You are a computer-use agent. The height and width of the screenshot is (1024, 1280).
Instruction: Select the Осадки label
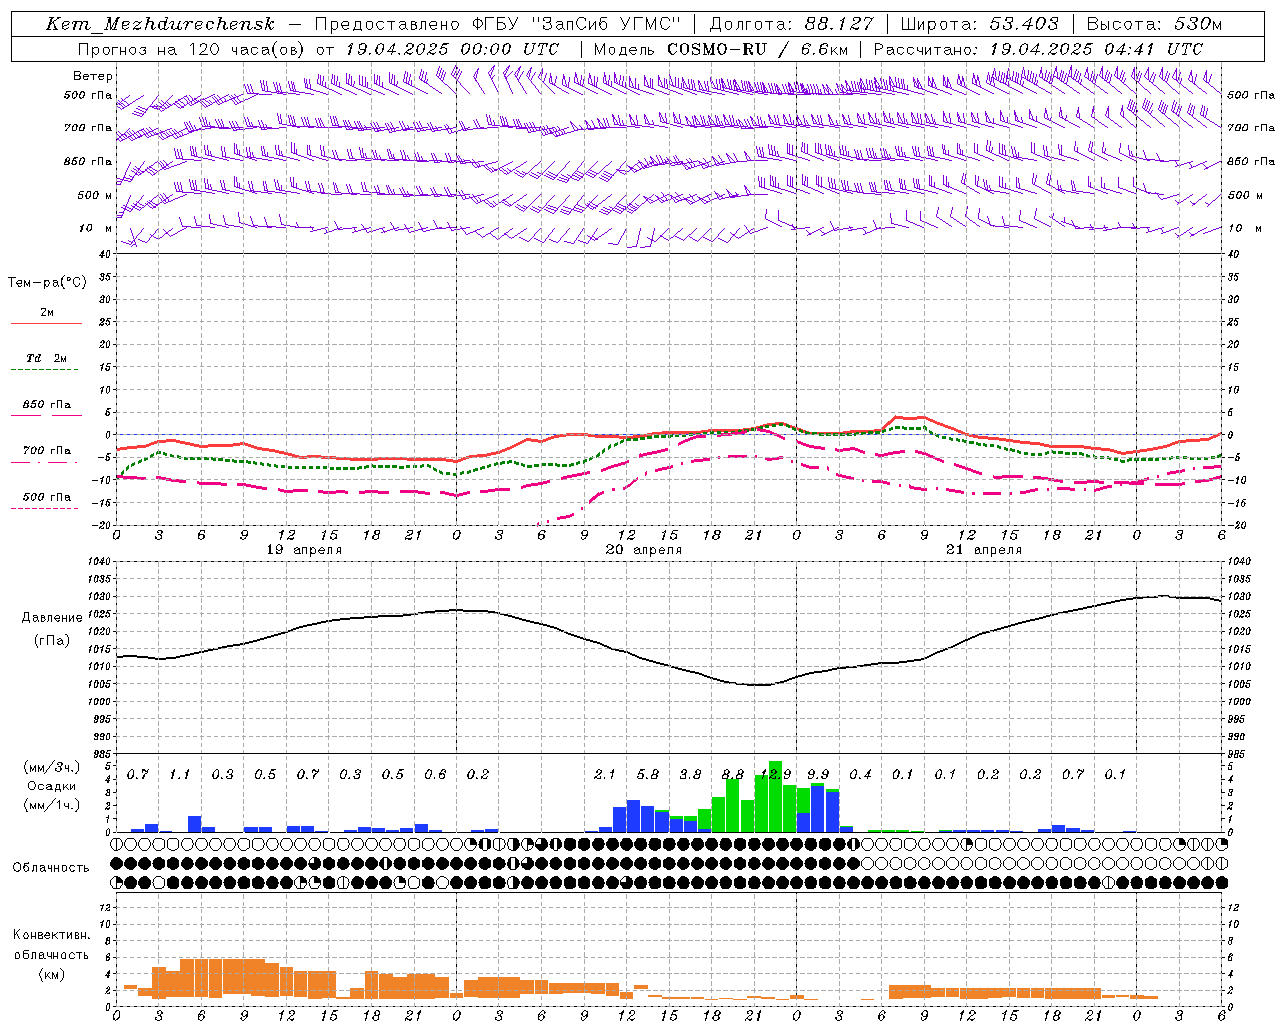pos(52,786)
